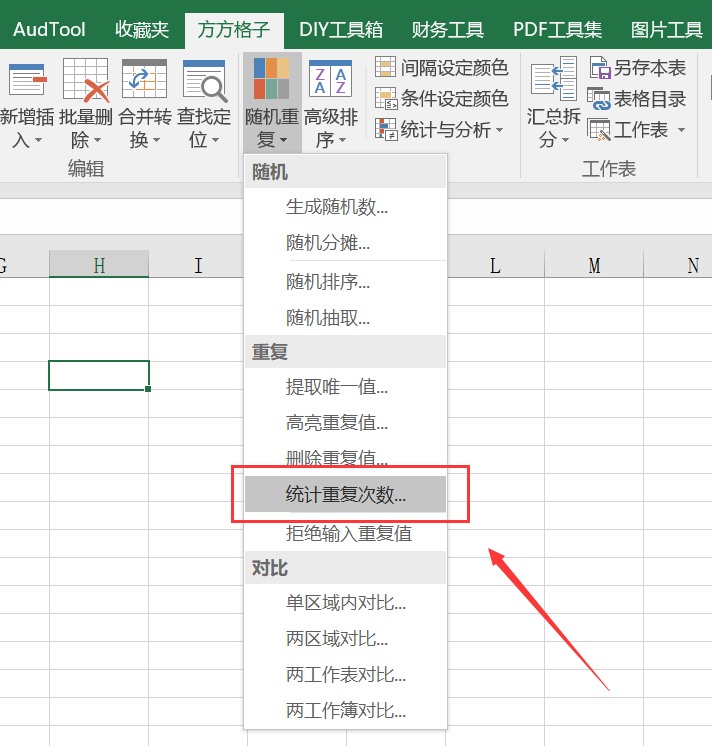Open the DIY工具箱 tab
The width and height of the screenshot is (712, 746).
[x=341, y=30]
